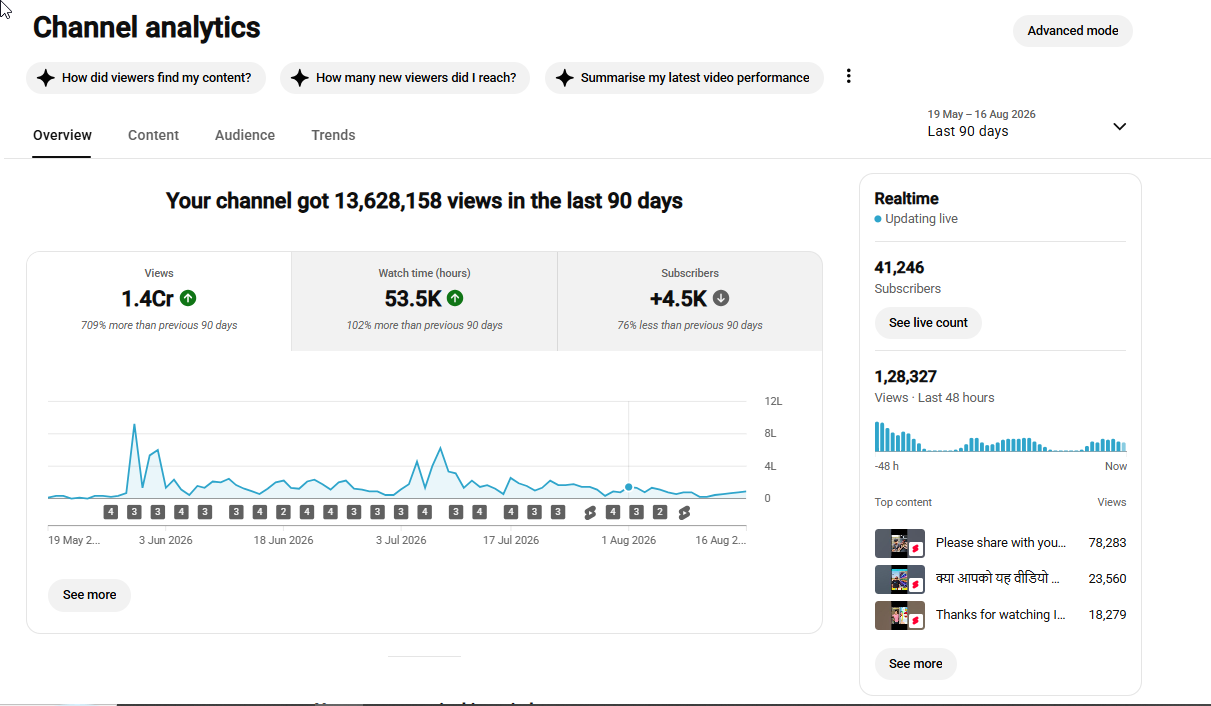Viewport: 1211px width, 706px height.
Task: Click the See live count button
Action: point(928,323)
